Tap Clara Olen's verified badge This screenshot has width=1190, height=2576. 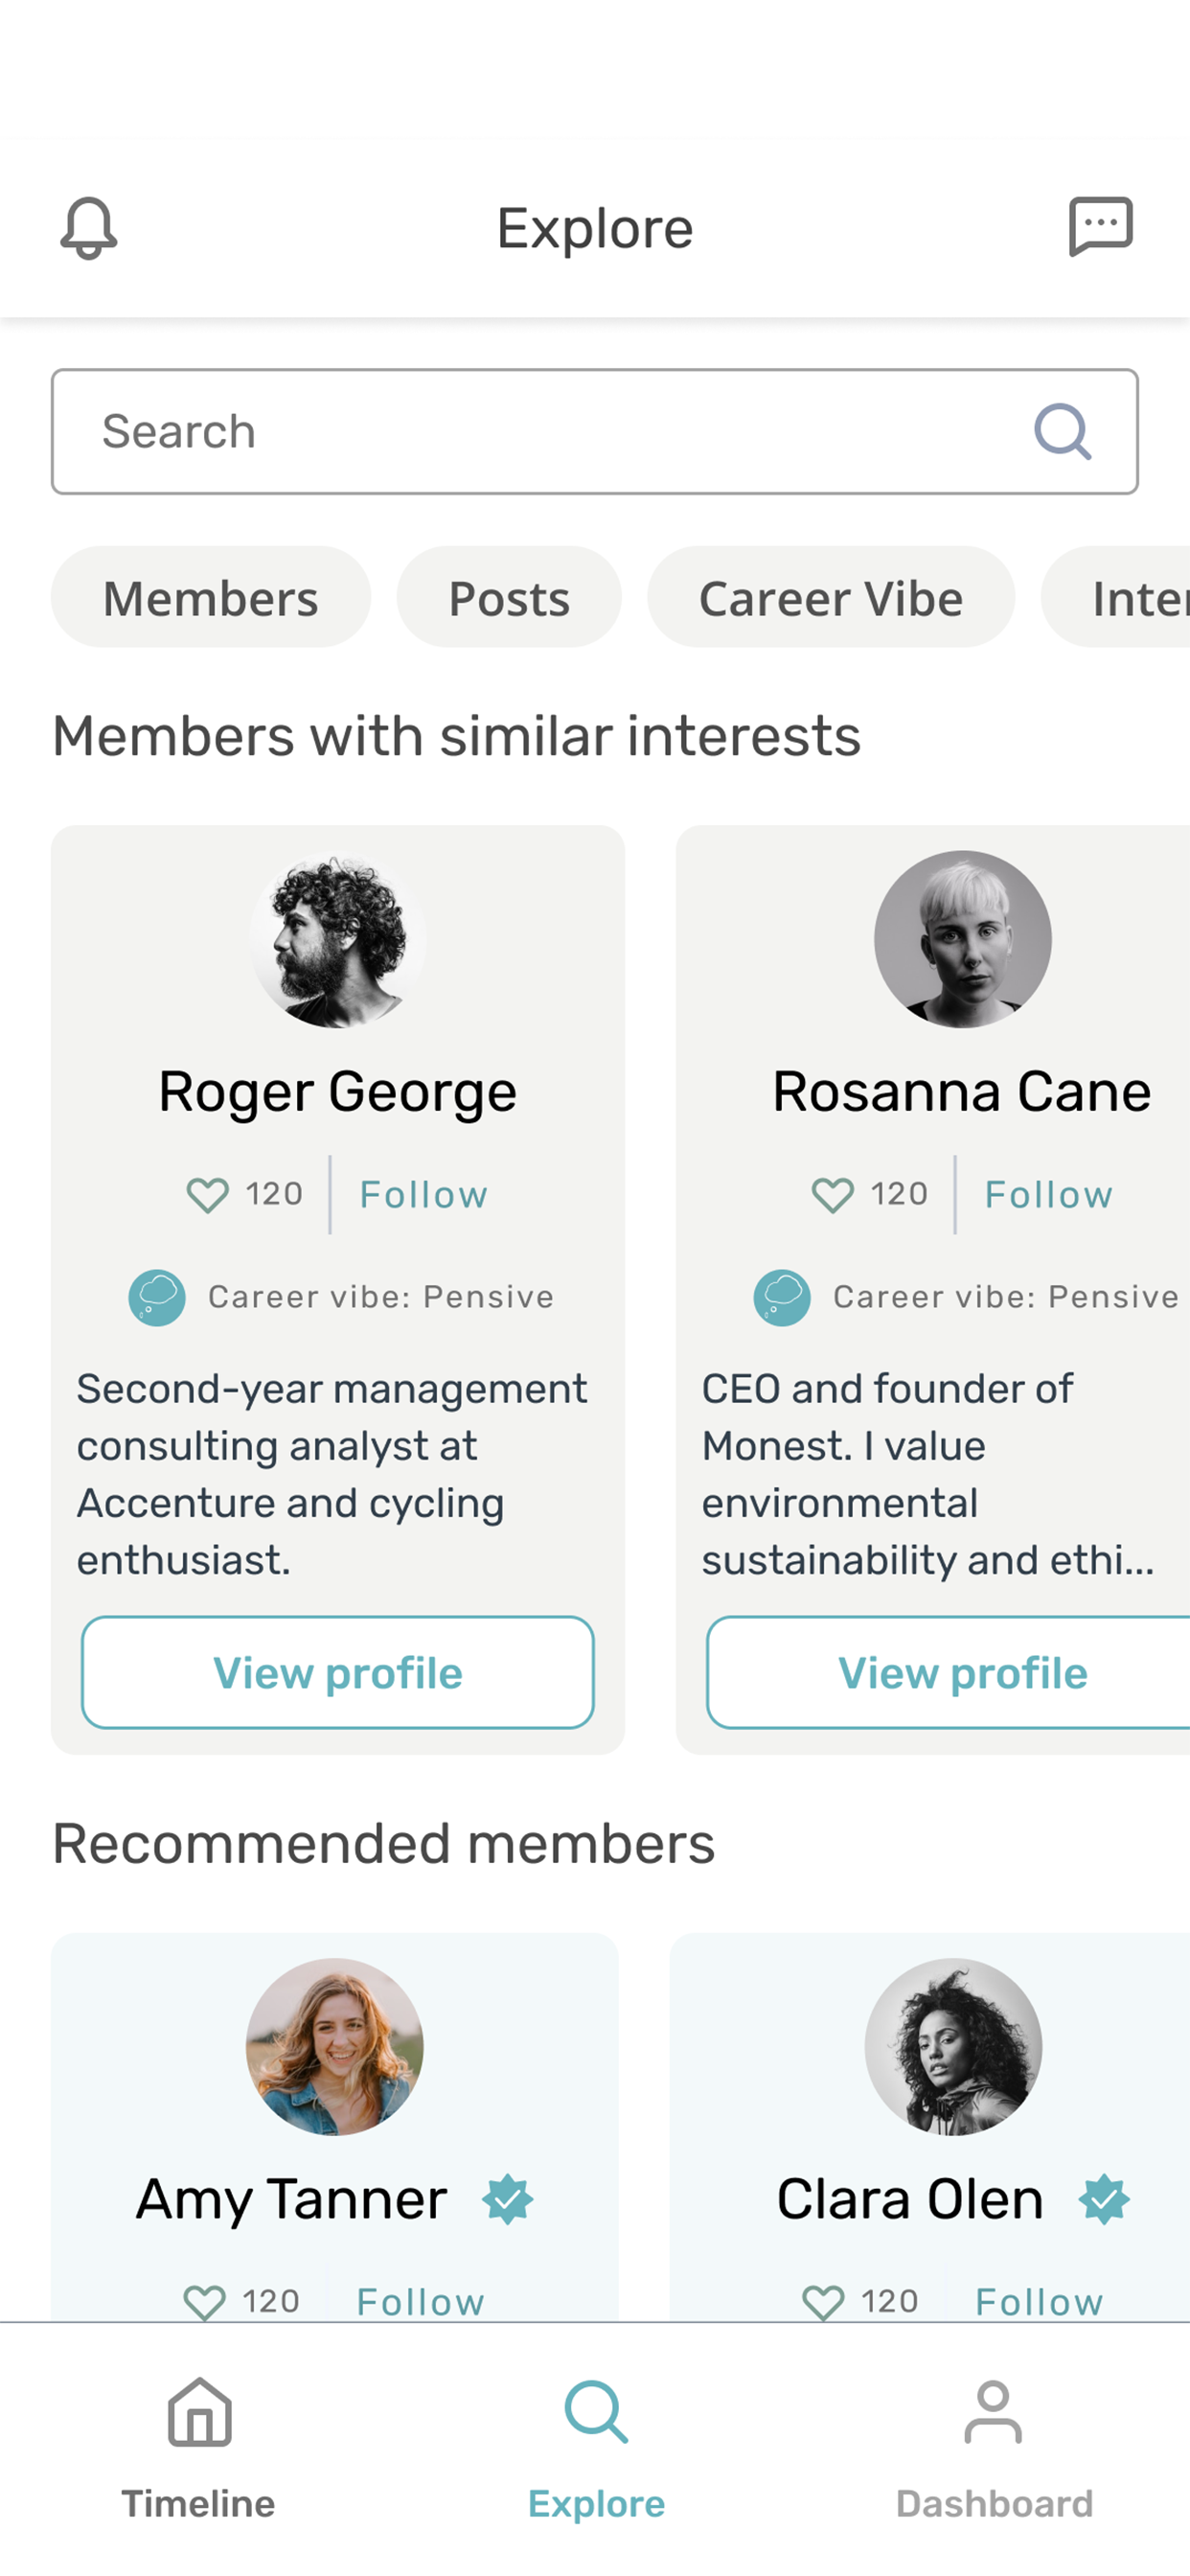click(x=1104, y=2200)
